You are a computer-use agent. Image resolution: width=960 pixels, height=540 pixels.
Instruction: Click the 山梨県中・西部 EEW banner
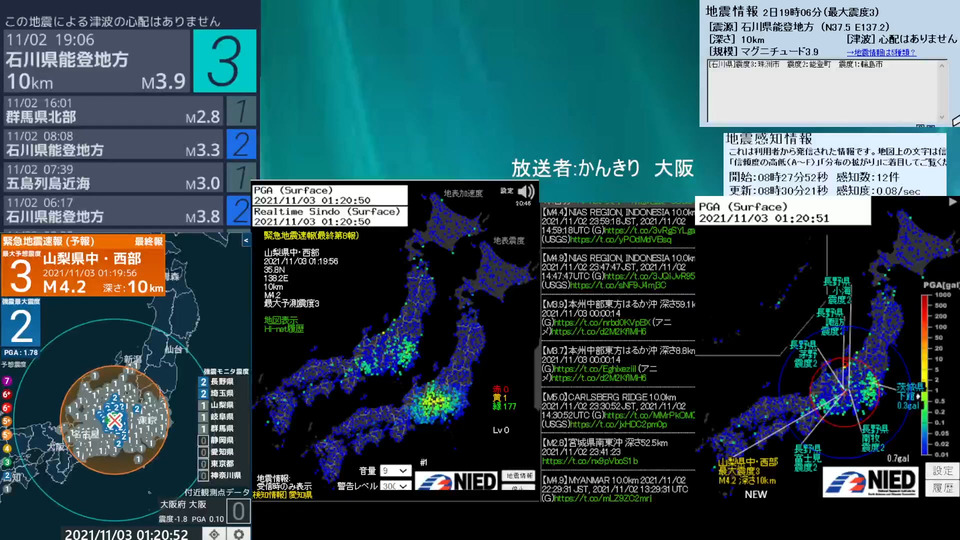click(x=83, y=265)
